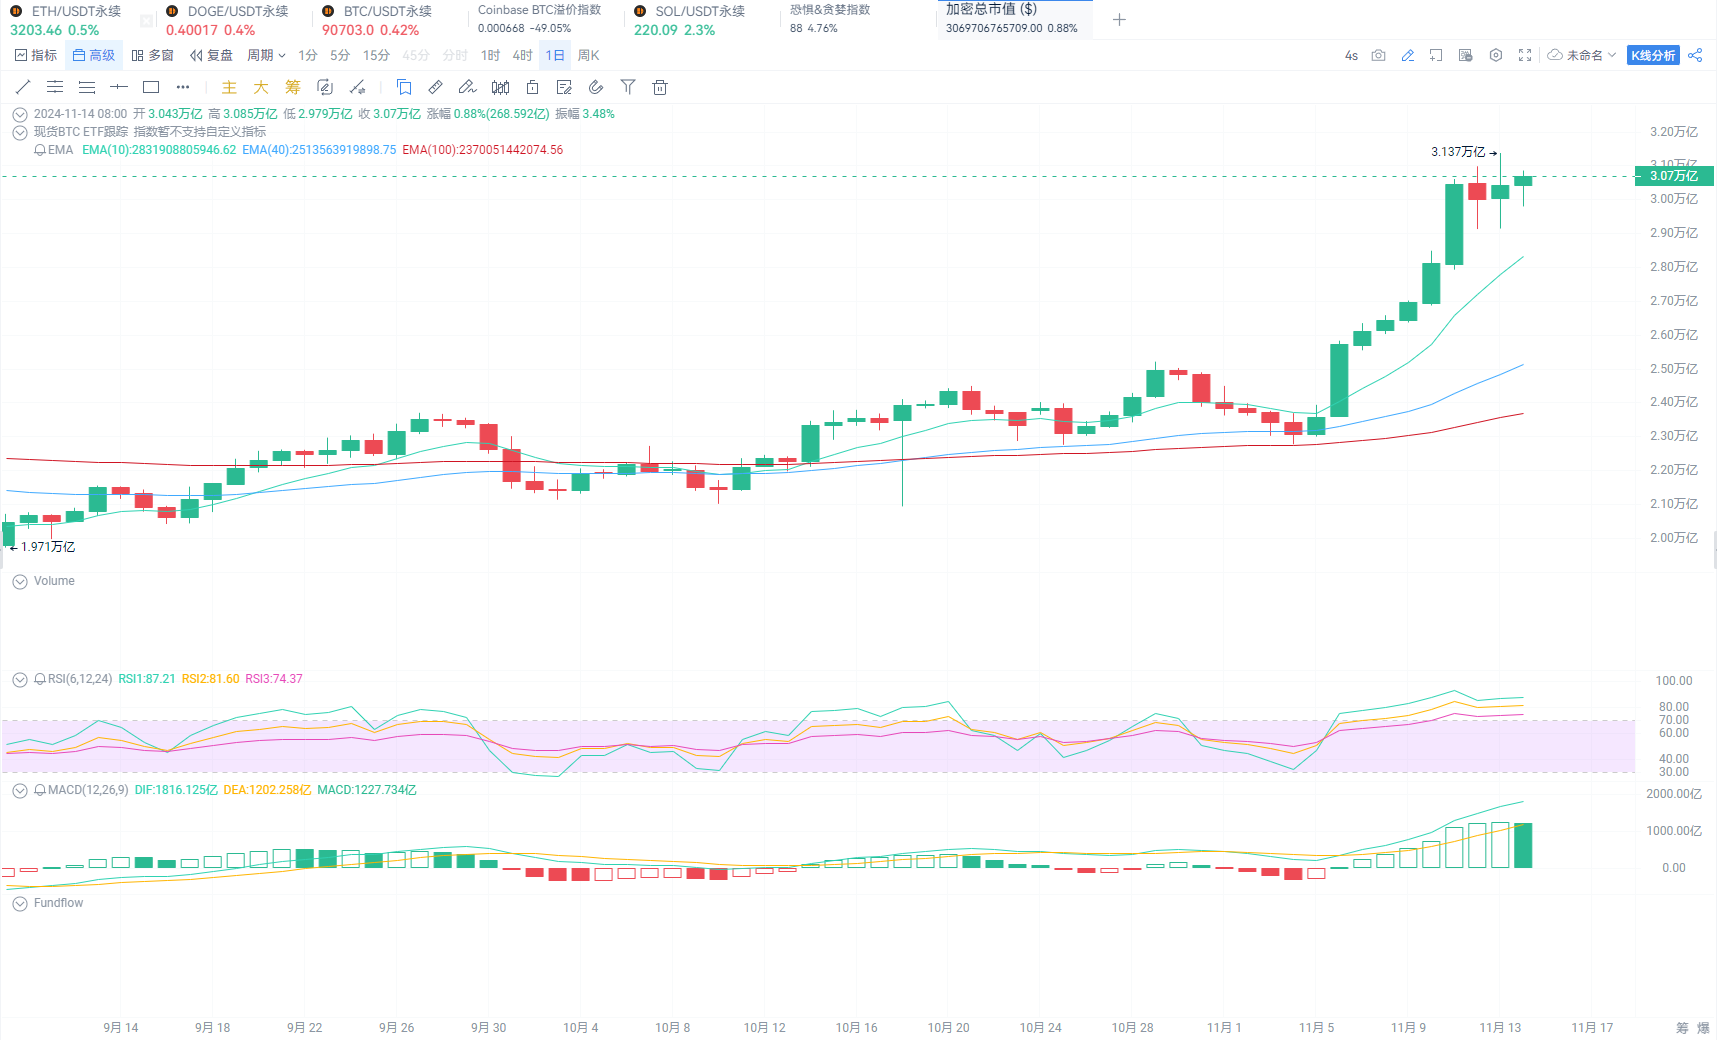The image size is (1717, 1040).
Task: Open the 指标 indicators button
Action: [x=36, y=55]
